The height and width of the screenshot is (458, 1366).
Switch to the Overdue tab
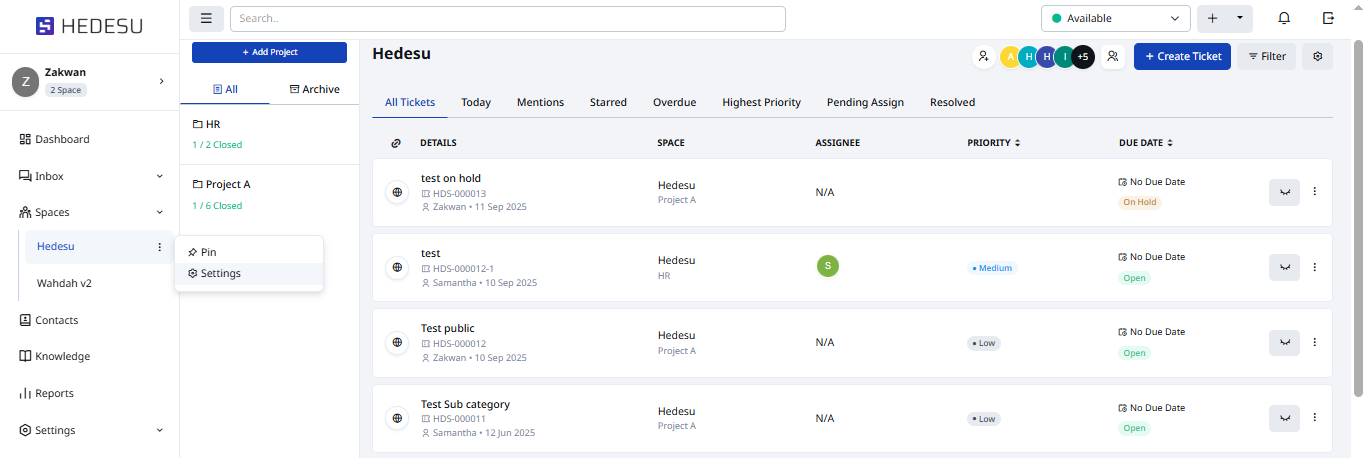coord(674,102)
